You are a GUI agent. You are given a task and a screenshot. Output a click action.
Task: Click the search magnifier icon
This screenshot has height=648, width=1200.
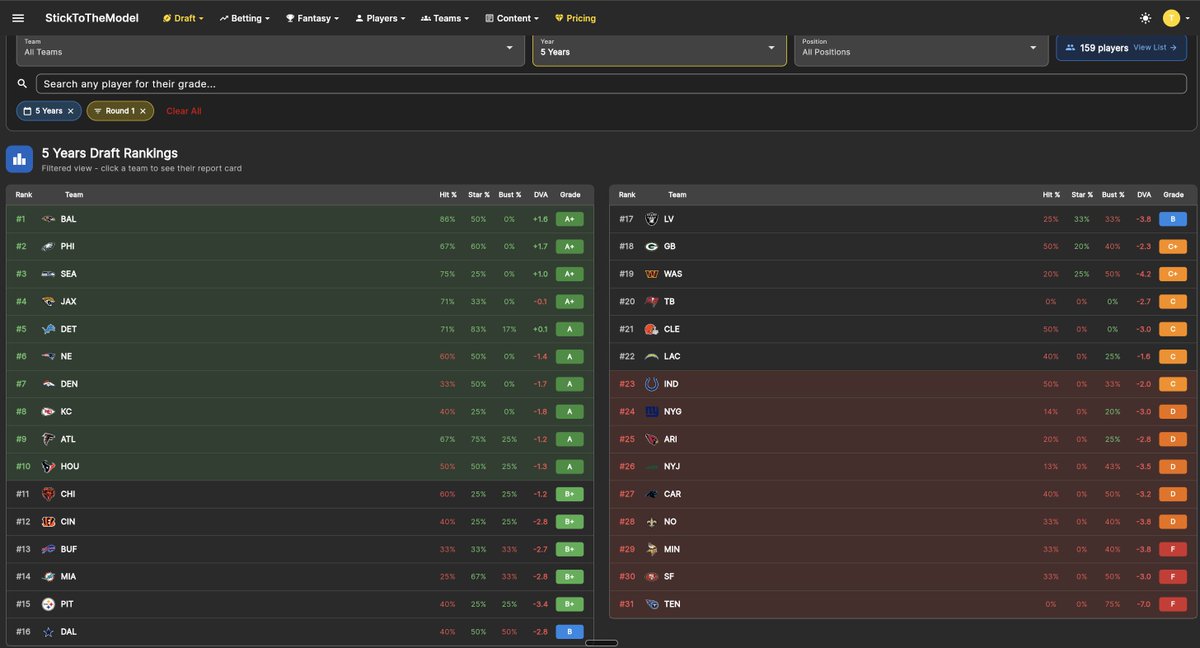coord(22,84)
